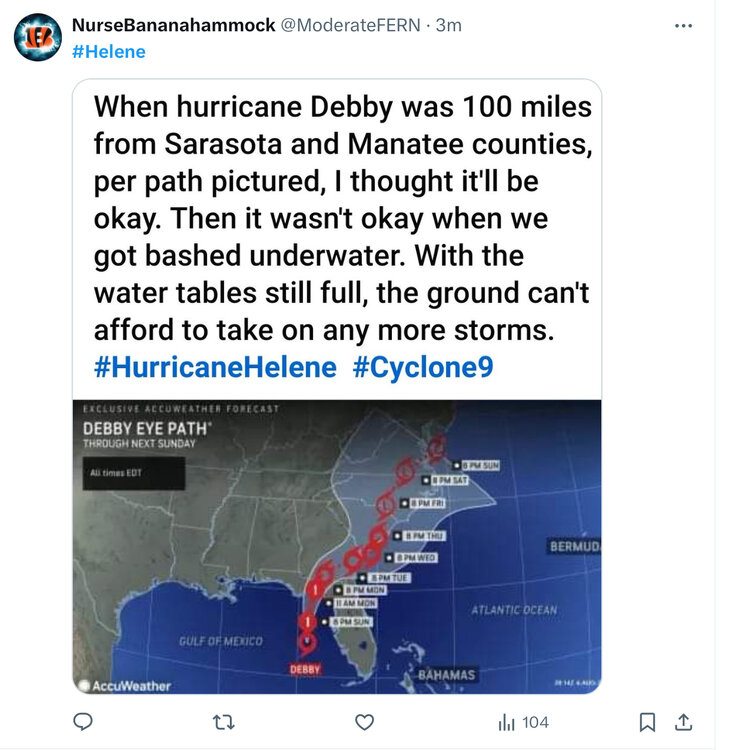Select the 8 PM WED forecast point
This screenshot has height=750, width=753.
click(x=412, y=557)
